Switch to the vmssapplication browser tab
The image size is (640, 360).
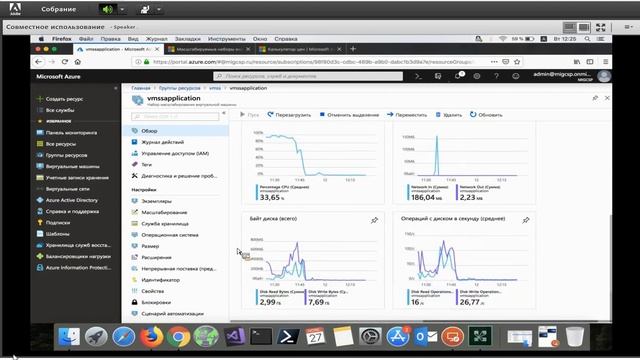tap(119, 49)
